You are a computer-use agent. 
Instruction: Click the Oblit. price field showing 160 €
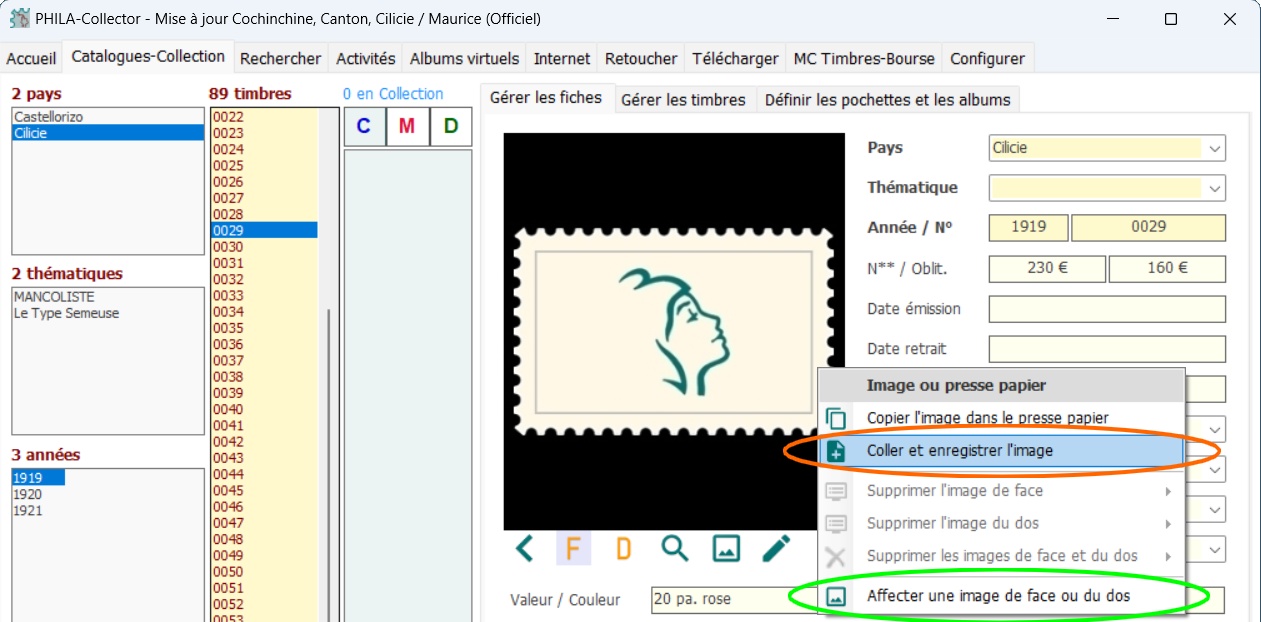click(x=1167, y=268)
